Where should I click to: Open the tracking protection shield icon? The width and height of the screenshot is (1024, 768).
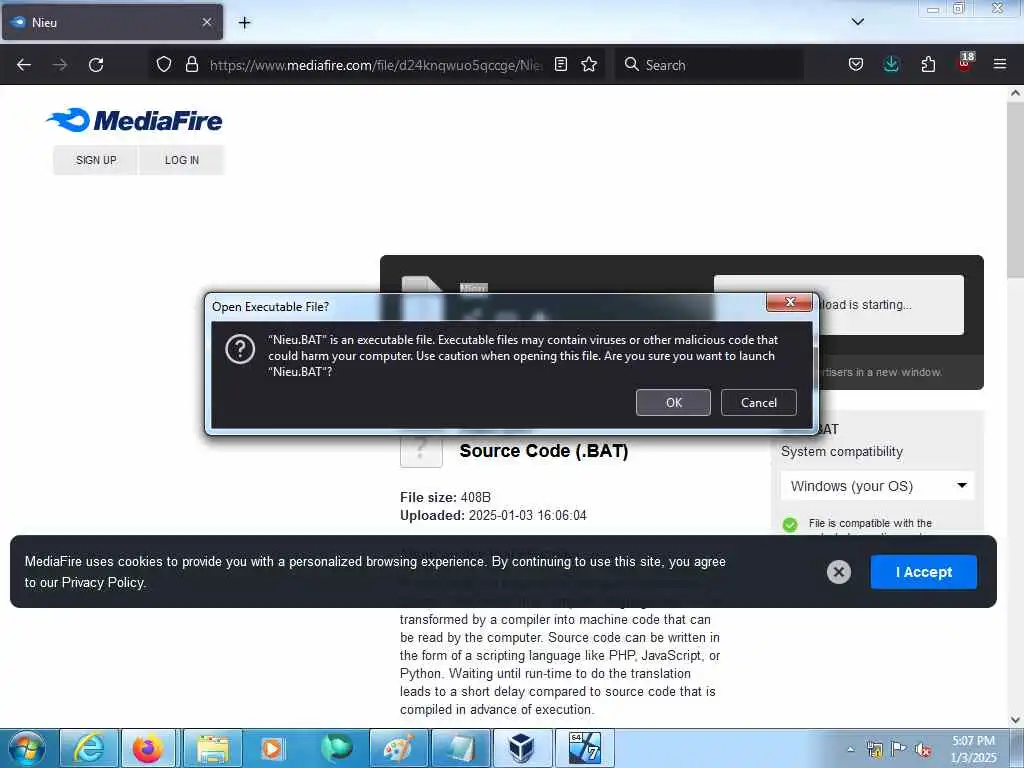tap(164, 64)
